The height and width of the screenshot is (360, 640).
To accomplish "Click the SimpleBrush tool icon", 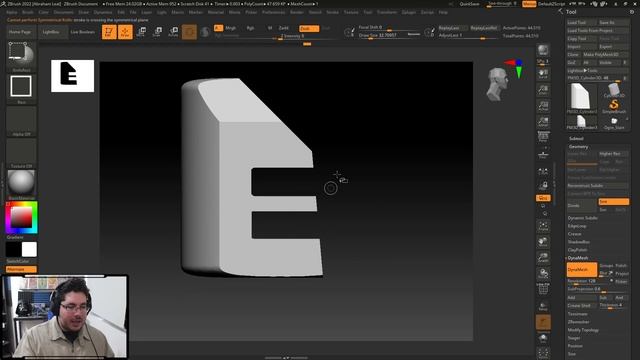I will pyautogui.click(x=614, y=106).
